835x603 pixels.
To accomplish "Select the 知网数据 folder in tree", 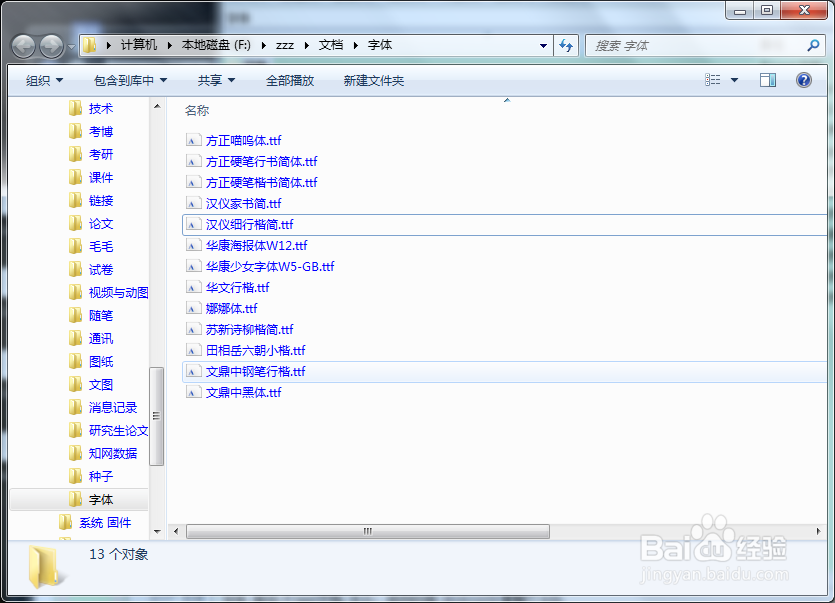I will [113, 453].
